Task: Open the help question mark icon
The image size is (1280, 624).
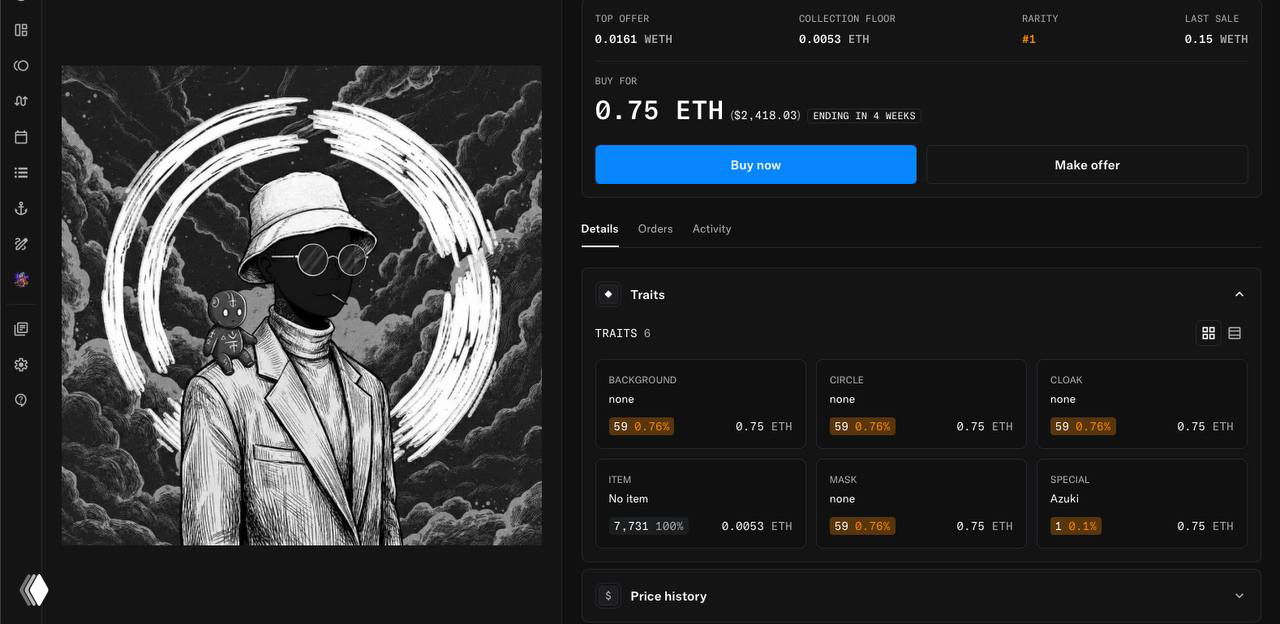Action: [x=21, y=400]
